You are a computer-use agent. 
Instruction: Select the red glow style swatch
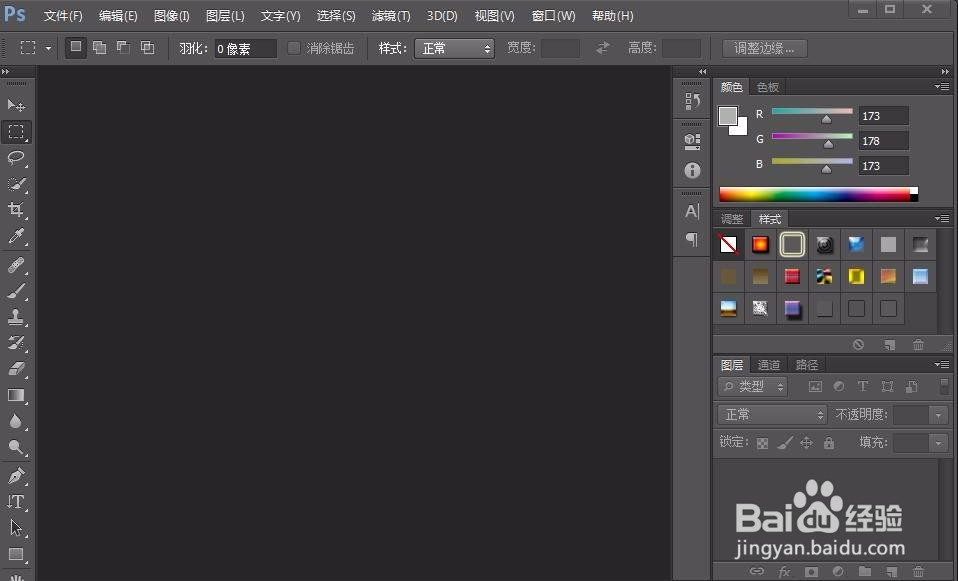pyautogui.click(x=760, y=244)
